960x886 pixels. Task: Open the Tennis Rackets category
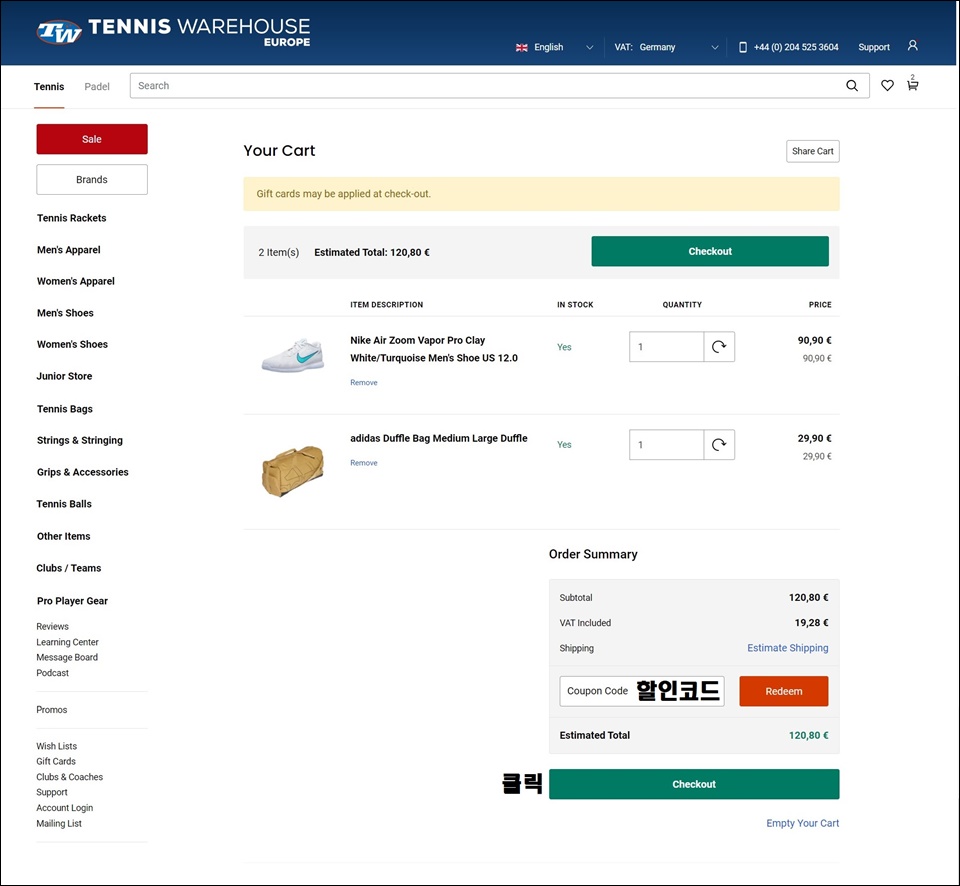[72, 218]
